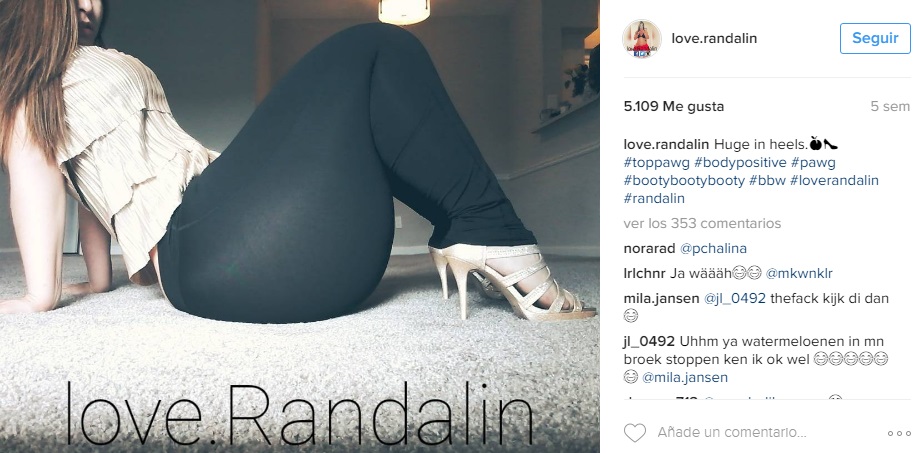Screen dimensions: 917x453
Task: Click the #randalin hashtag
Action: coord(654,199)
